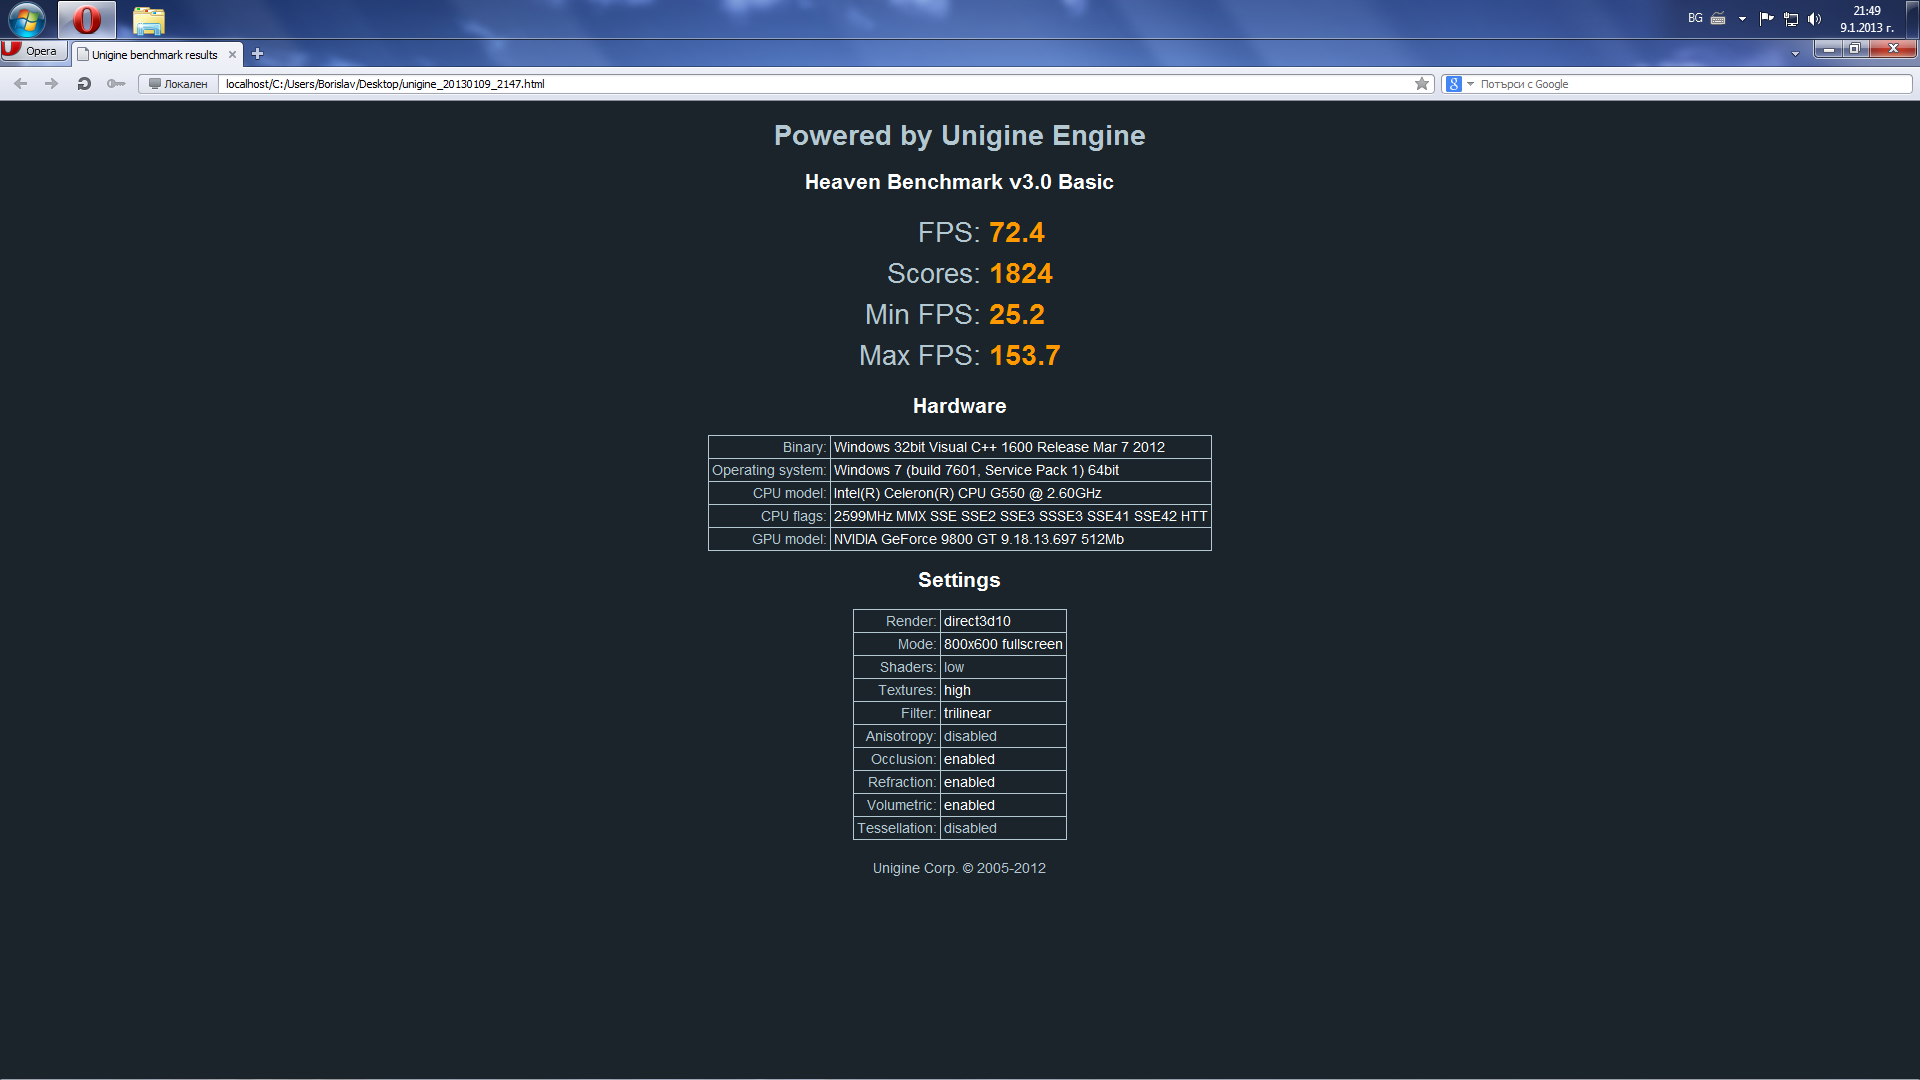Open the volume speaker icon
Viewport: 1920px width, 1080px height.
pyautogui.click(x=1814, y=18)
